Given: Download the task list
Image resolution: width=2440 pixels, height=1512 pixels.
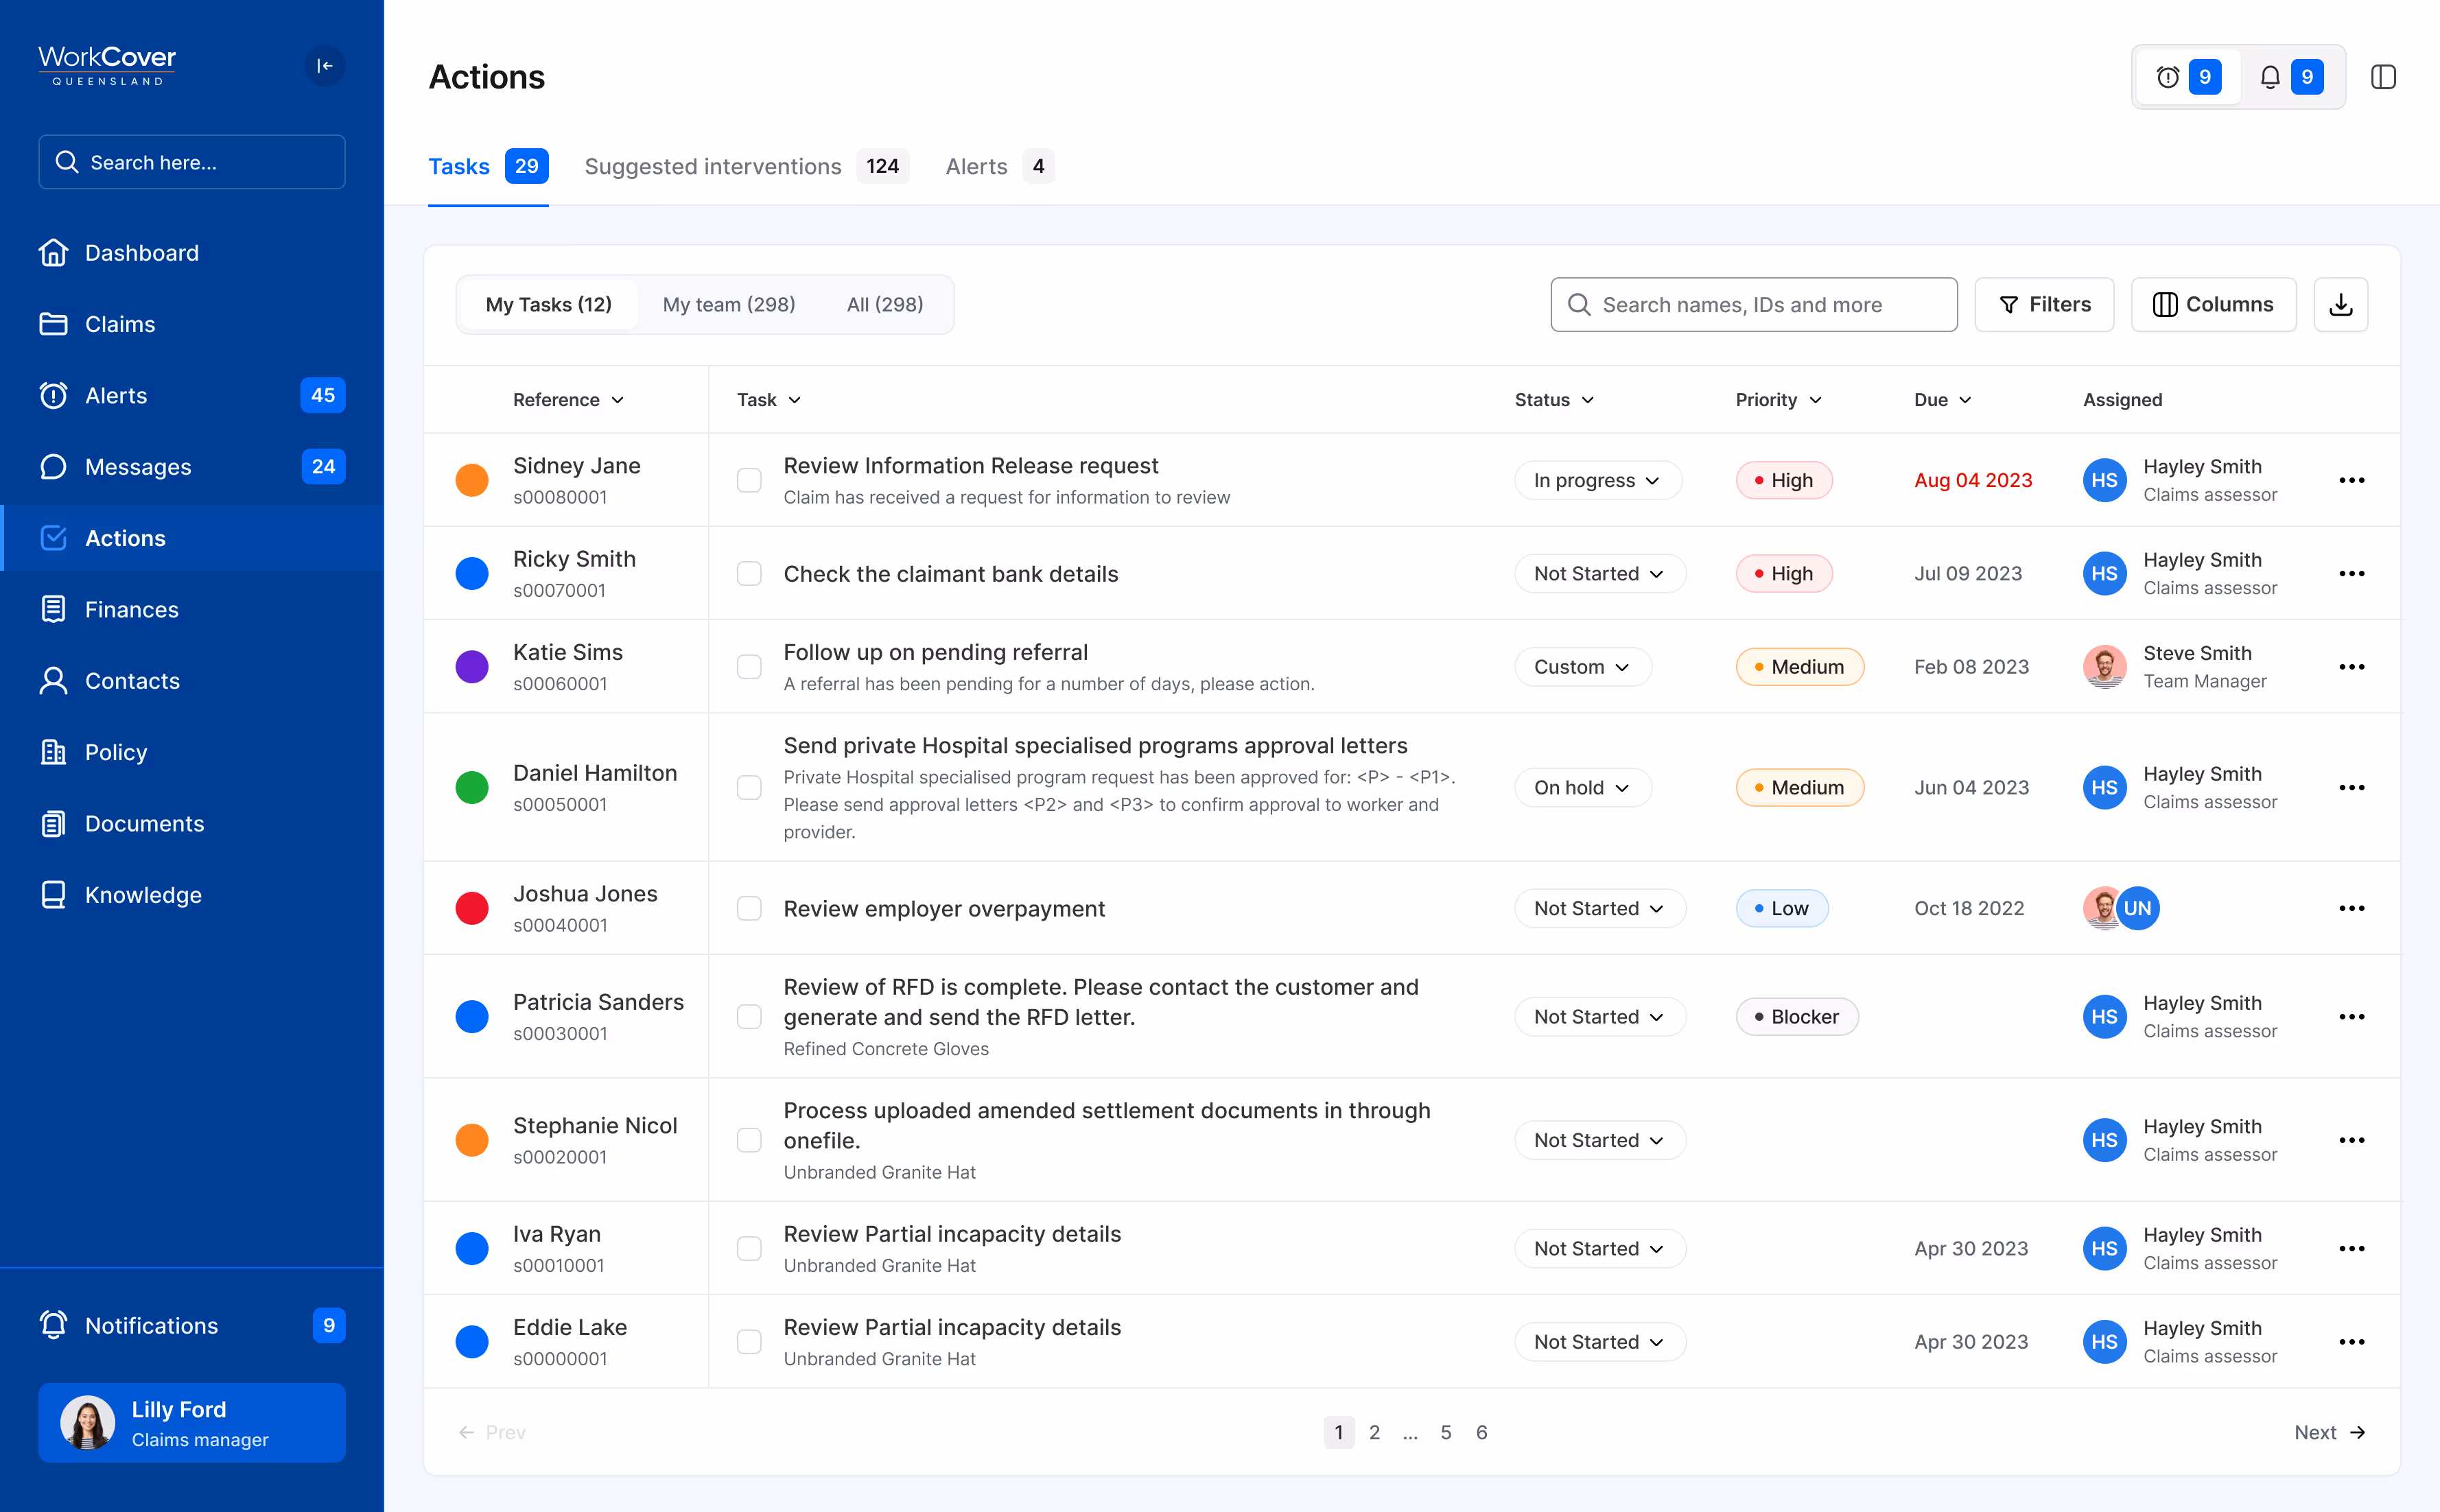Looking at the screenshot, I should pos(2341,304).
